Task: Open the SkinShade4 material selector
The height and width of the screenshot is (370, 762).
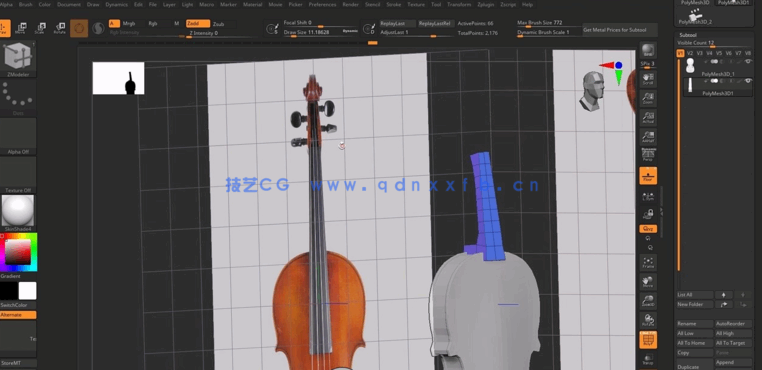Action: (x=18, y=213)
